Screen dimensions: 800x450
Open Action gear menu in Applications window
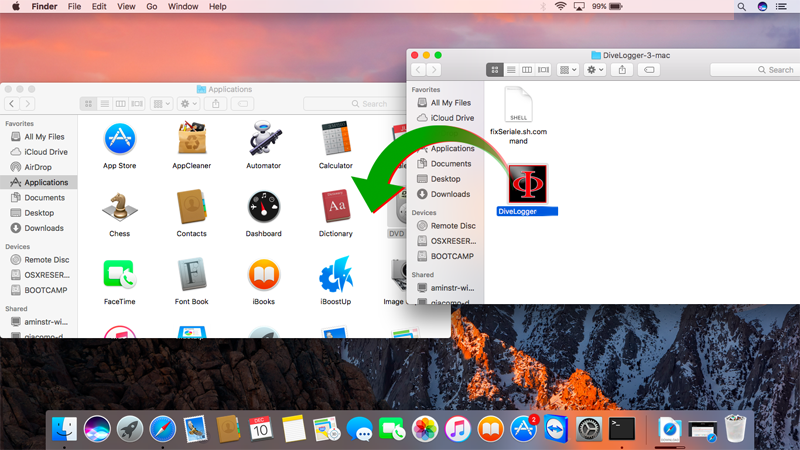click(x=189, y=104)
